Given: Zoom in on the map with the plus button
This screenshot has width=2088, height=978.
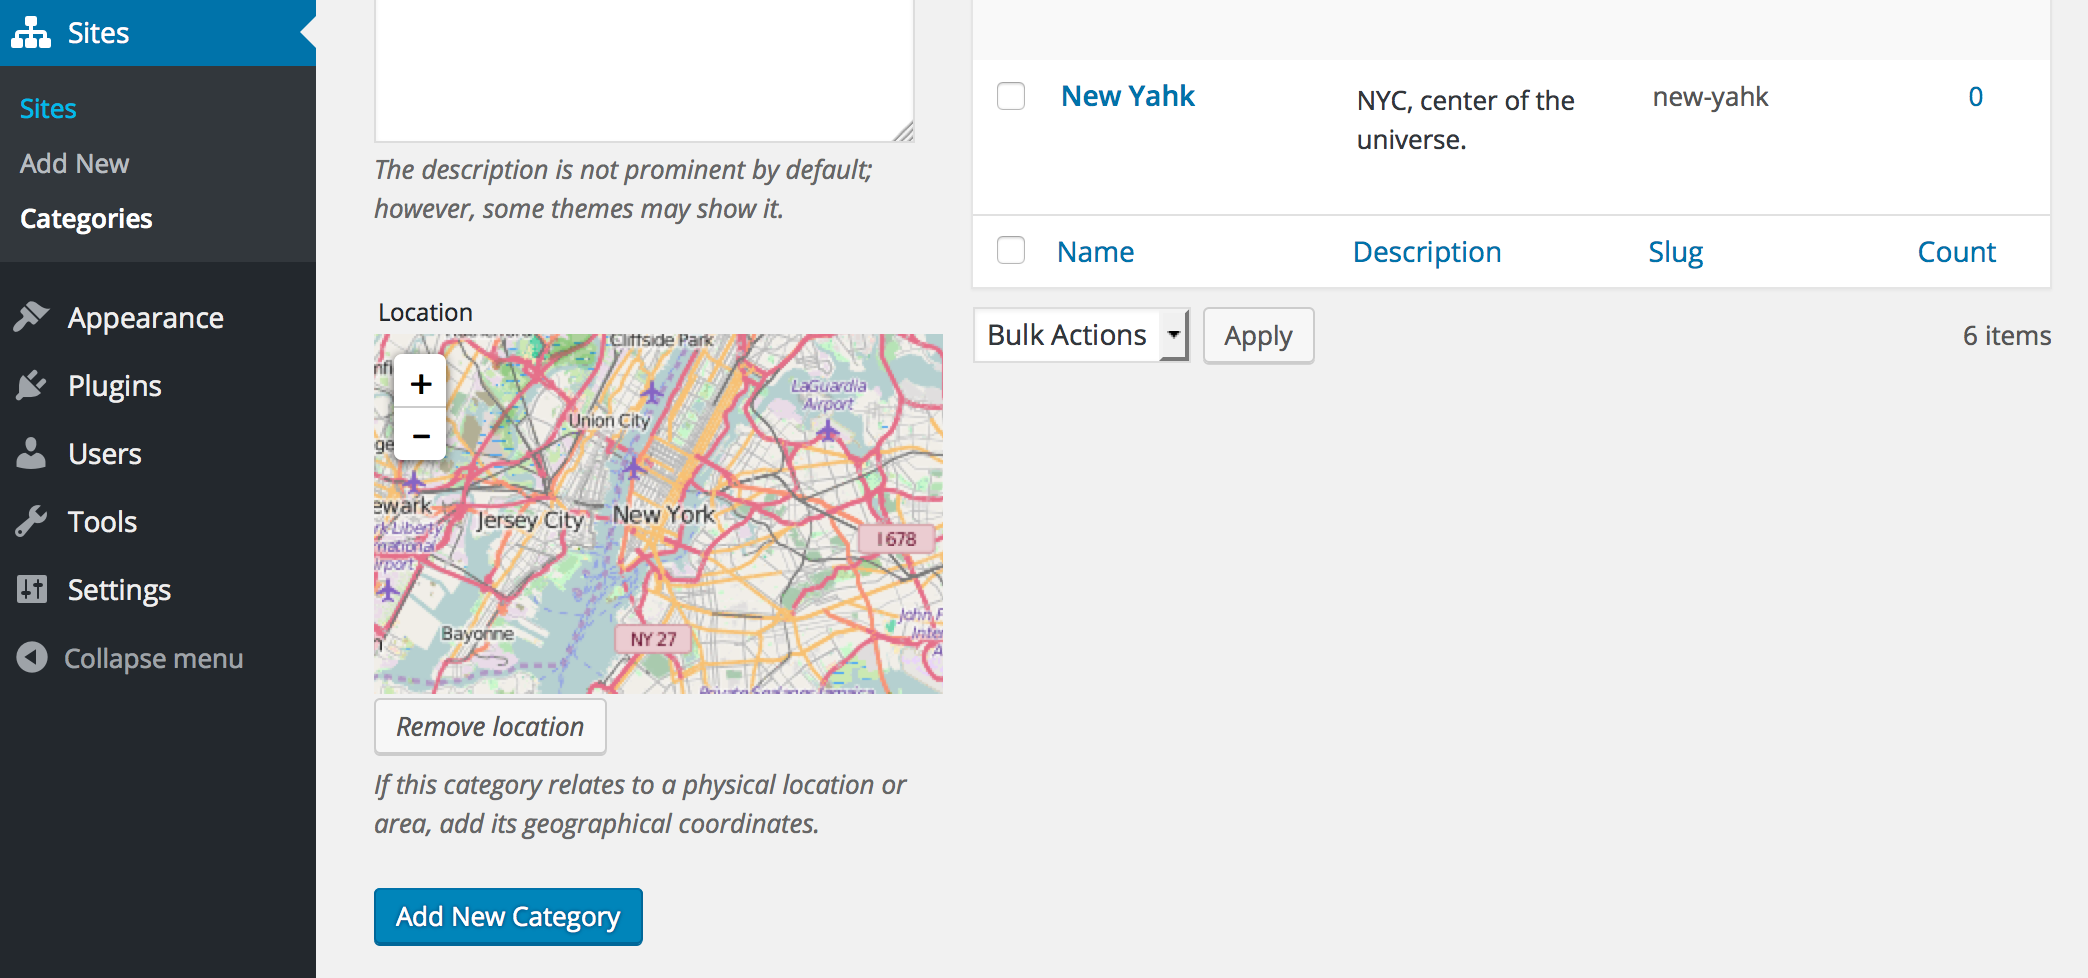Looking at the screenshot, I should tap(421, 383).
